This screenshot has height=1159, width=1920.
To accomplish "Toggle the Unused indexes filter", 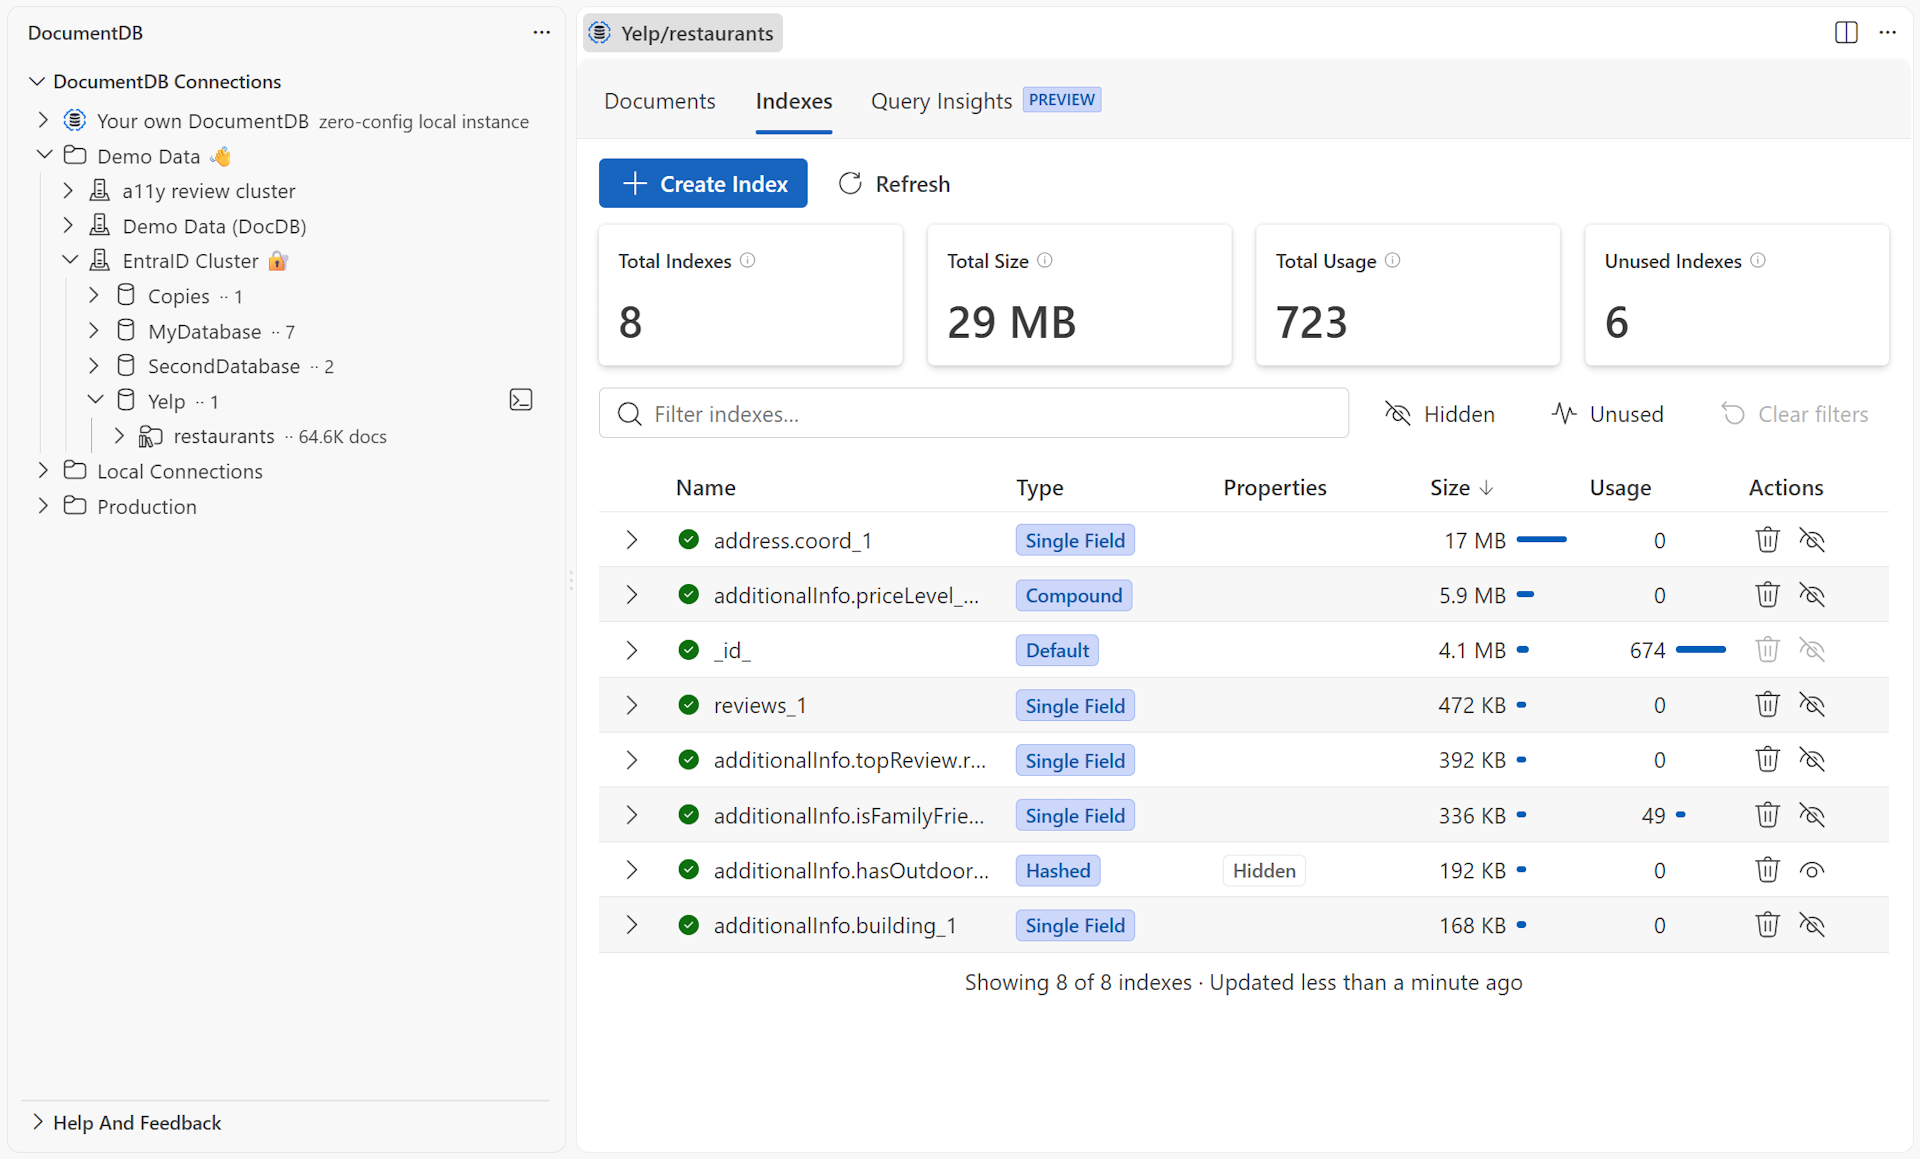I will point(1608,414).
